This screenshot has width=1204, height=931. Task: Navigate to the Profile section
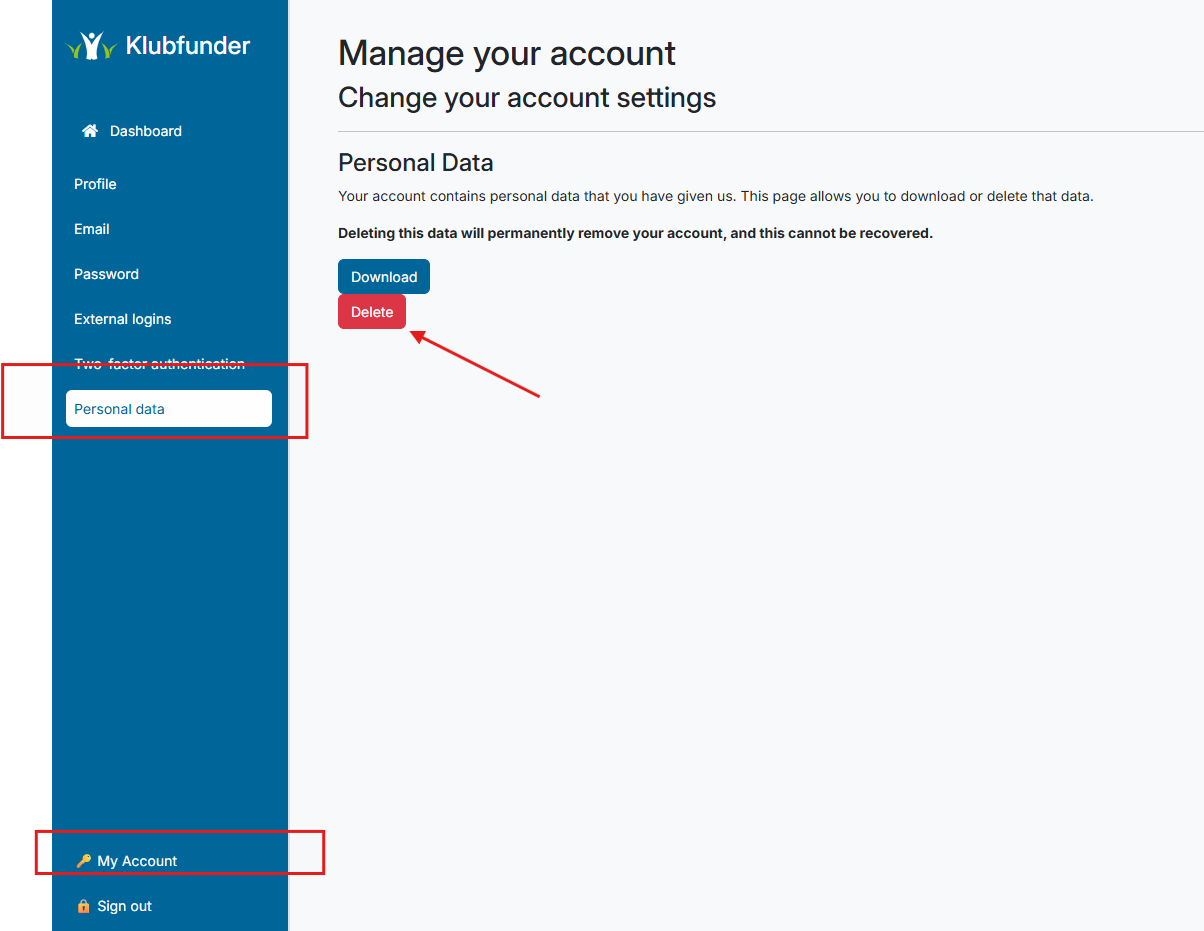tap(95, 184)
